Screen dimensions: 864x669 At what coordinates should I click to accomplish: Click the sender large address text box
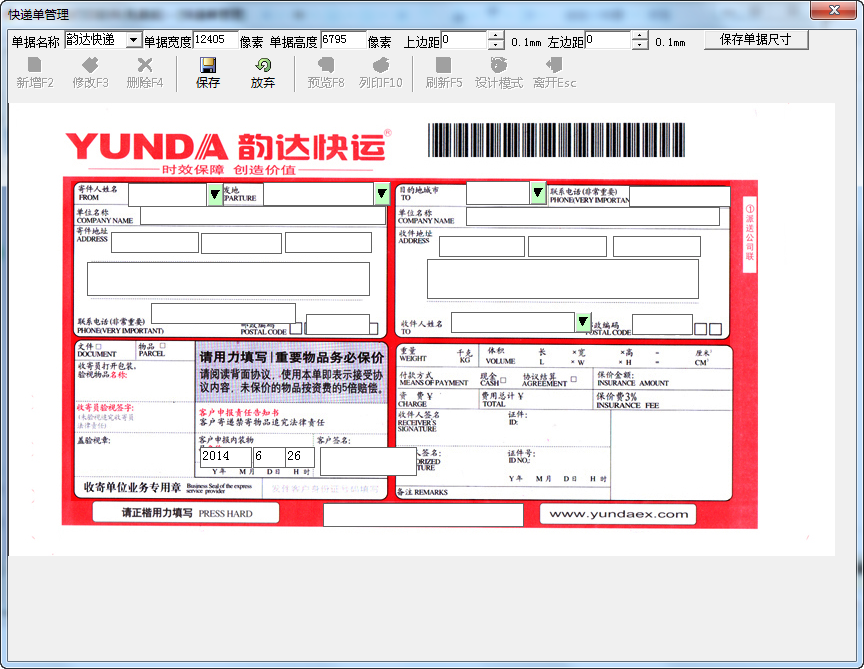tap(228, 279)
